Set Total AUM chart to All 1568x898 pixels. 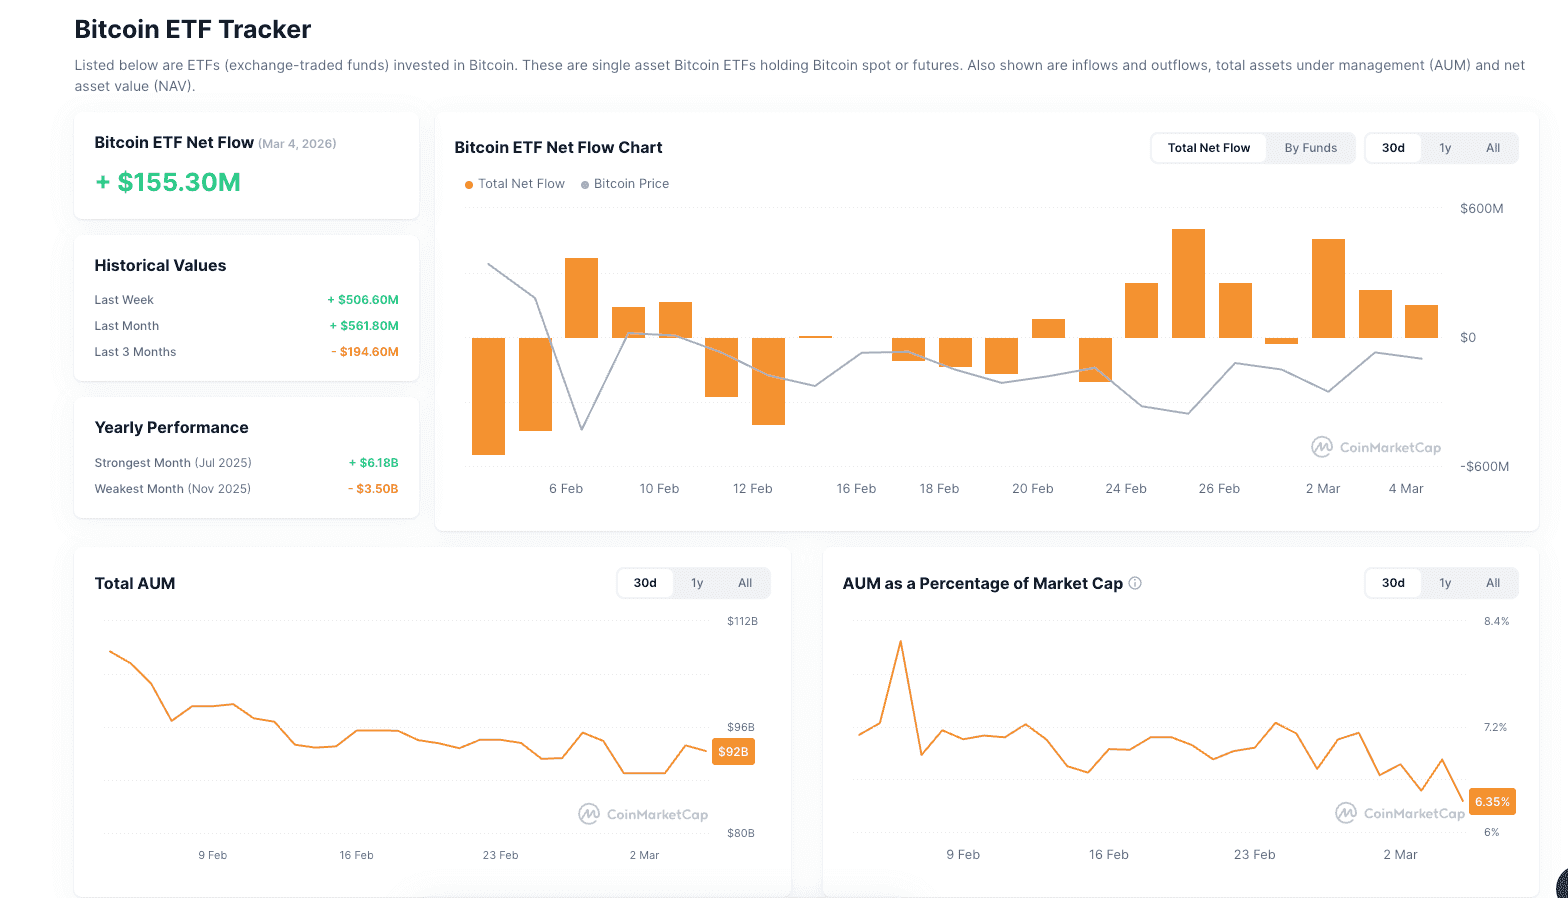click(x=745, y=583)
